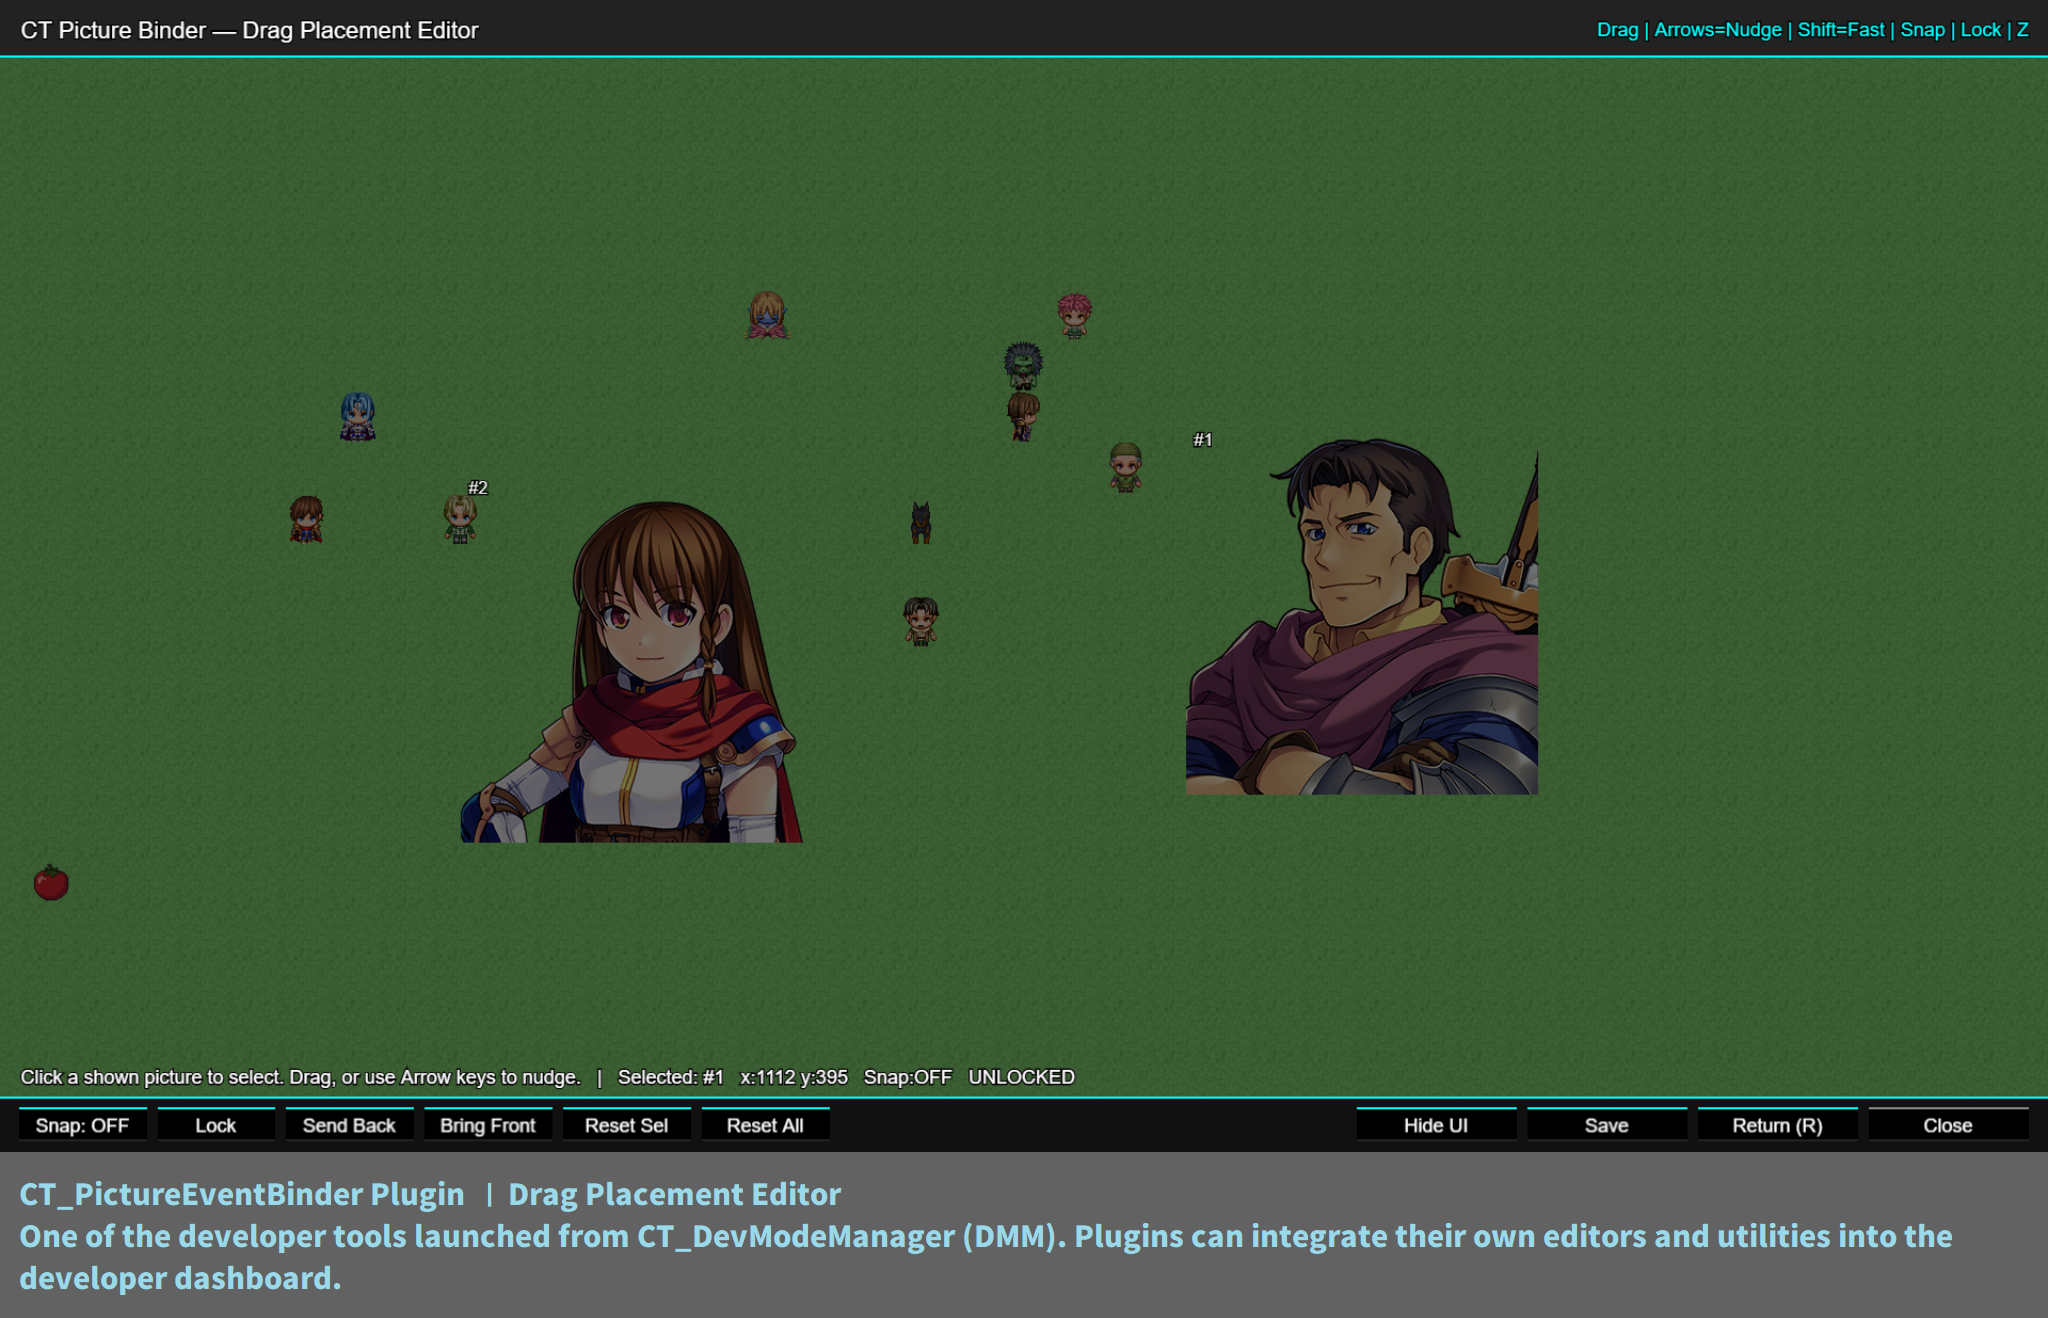Click the Arrows=Nudge hint text
The height and width of the screenshot is (1318, 2048).
[1718, 30]
